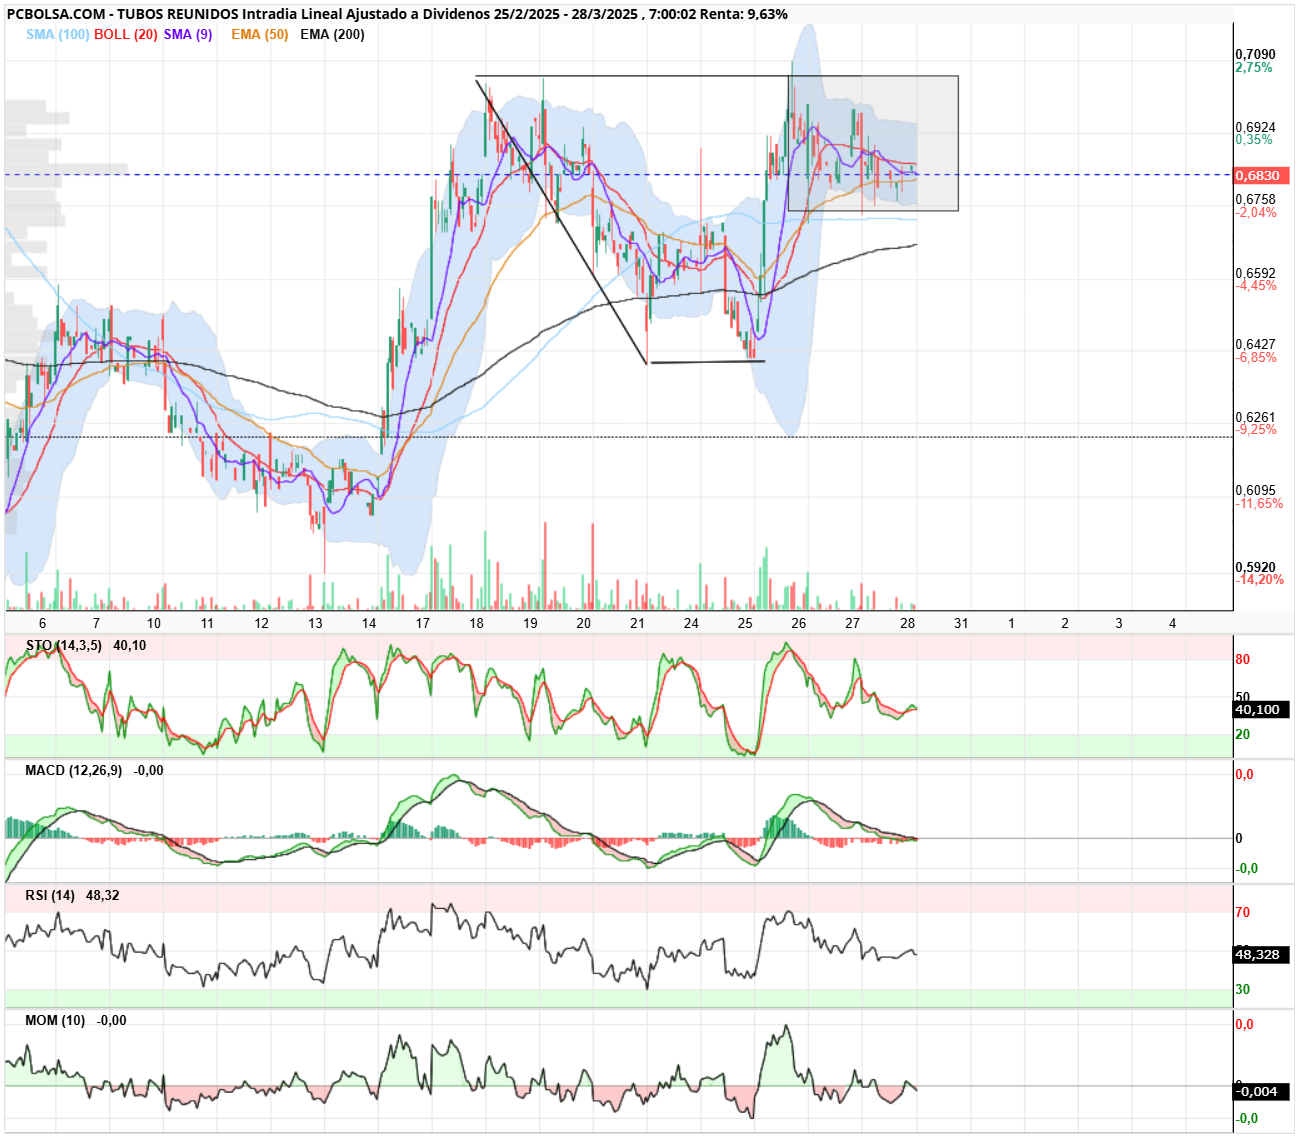The width and height of the screenshot is (1299, 1138).
Task: Click the red 0,6830 current price tag
Action: (1261, 175)
